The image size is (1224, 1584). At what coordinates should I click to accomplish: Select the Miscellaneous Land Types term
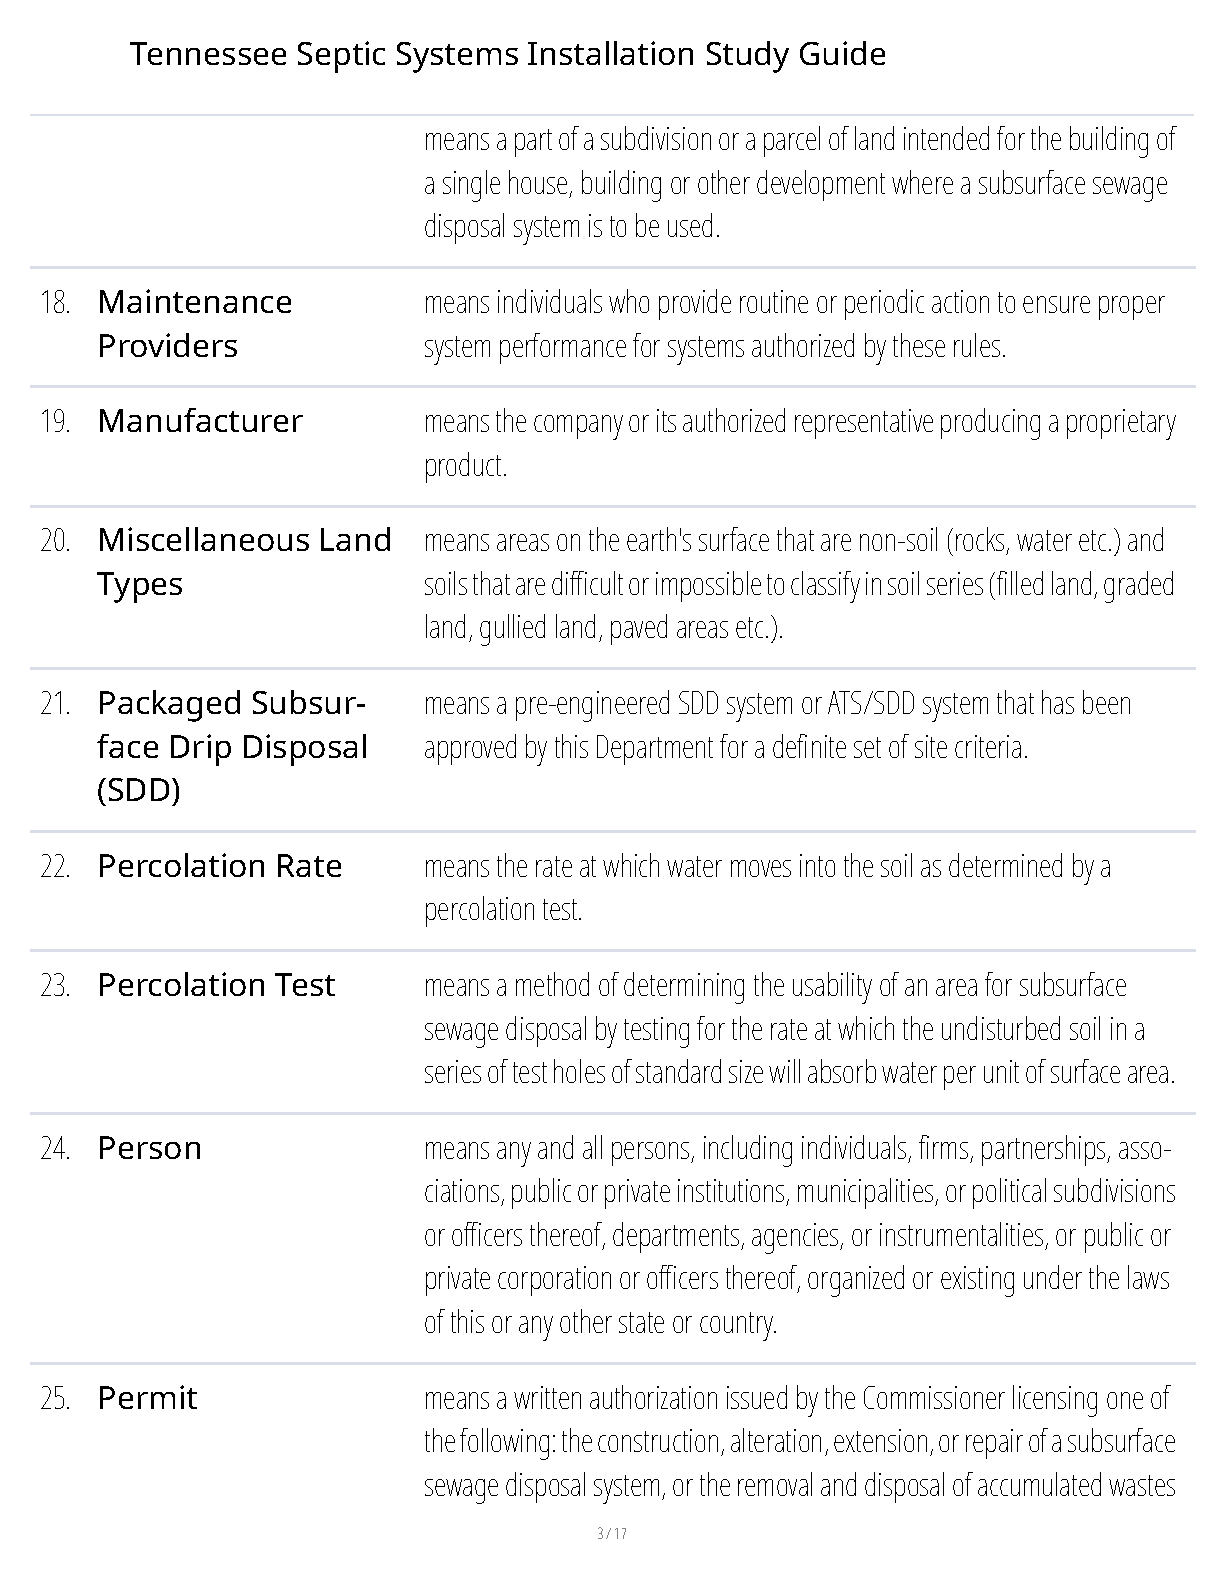244,561
